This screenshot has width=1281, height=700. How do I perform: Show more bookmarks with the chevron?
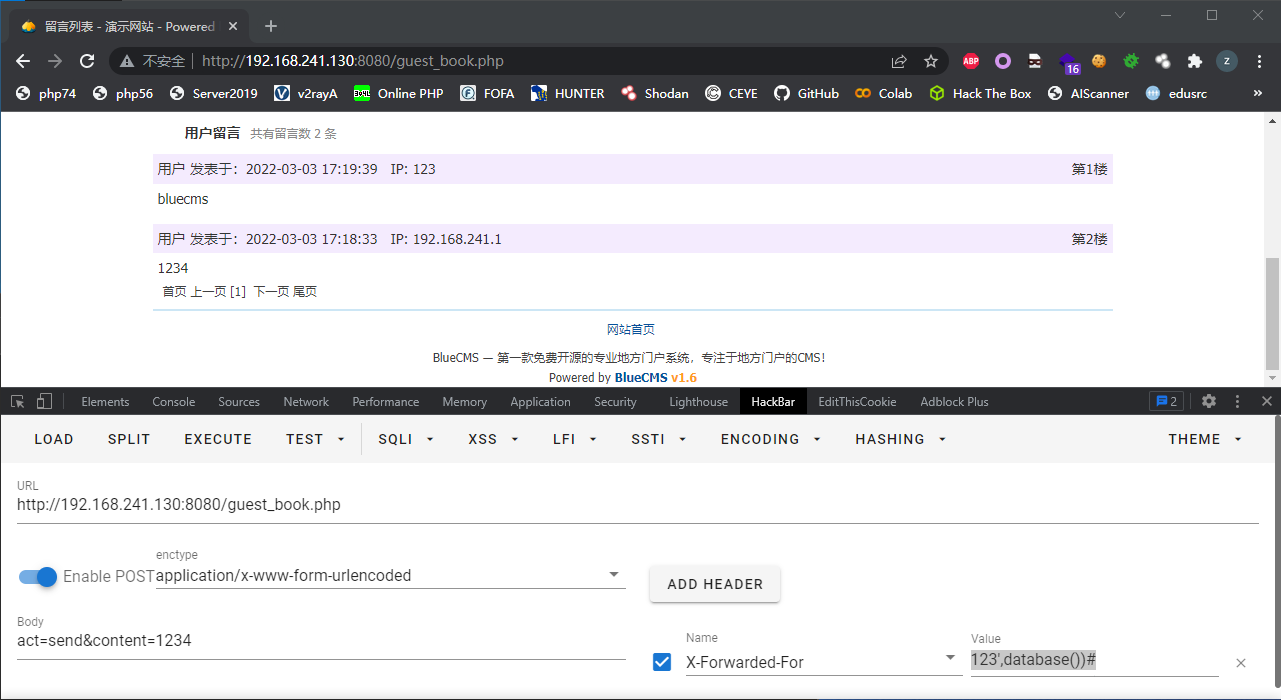pos(1257,93)
